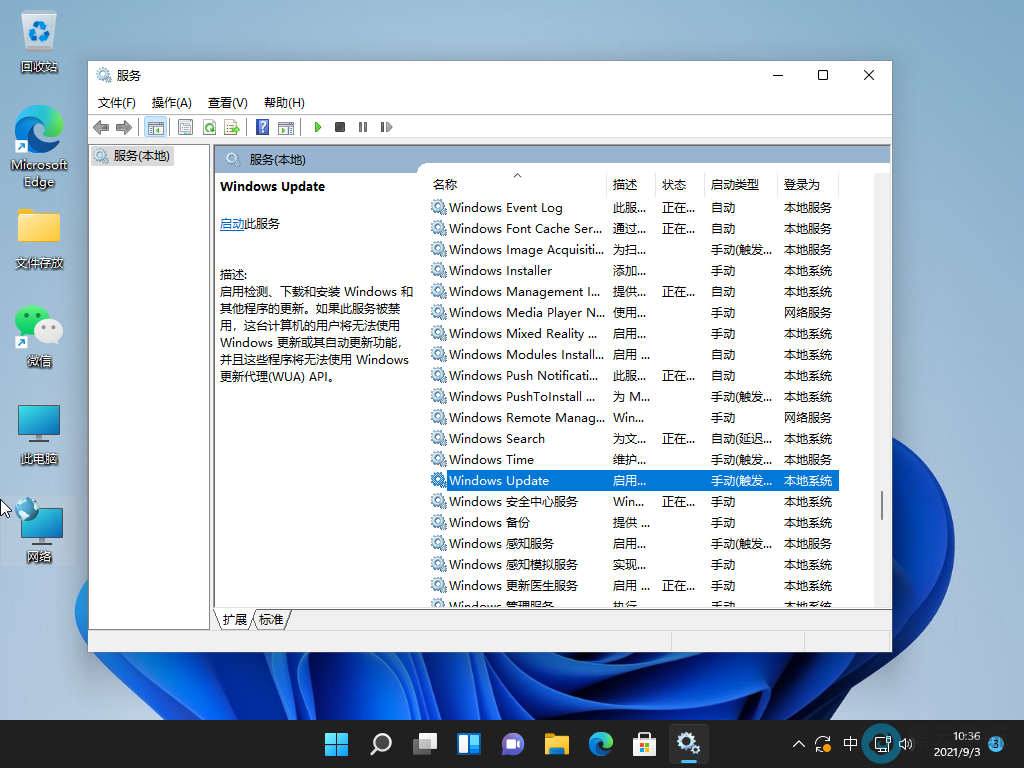Viewport: 1024px width, 768px height.
Task: Start the service using the green play icon
Action: 317,127
